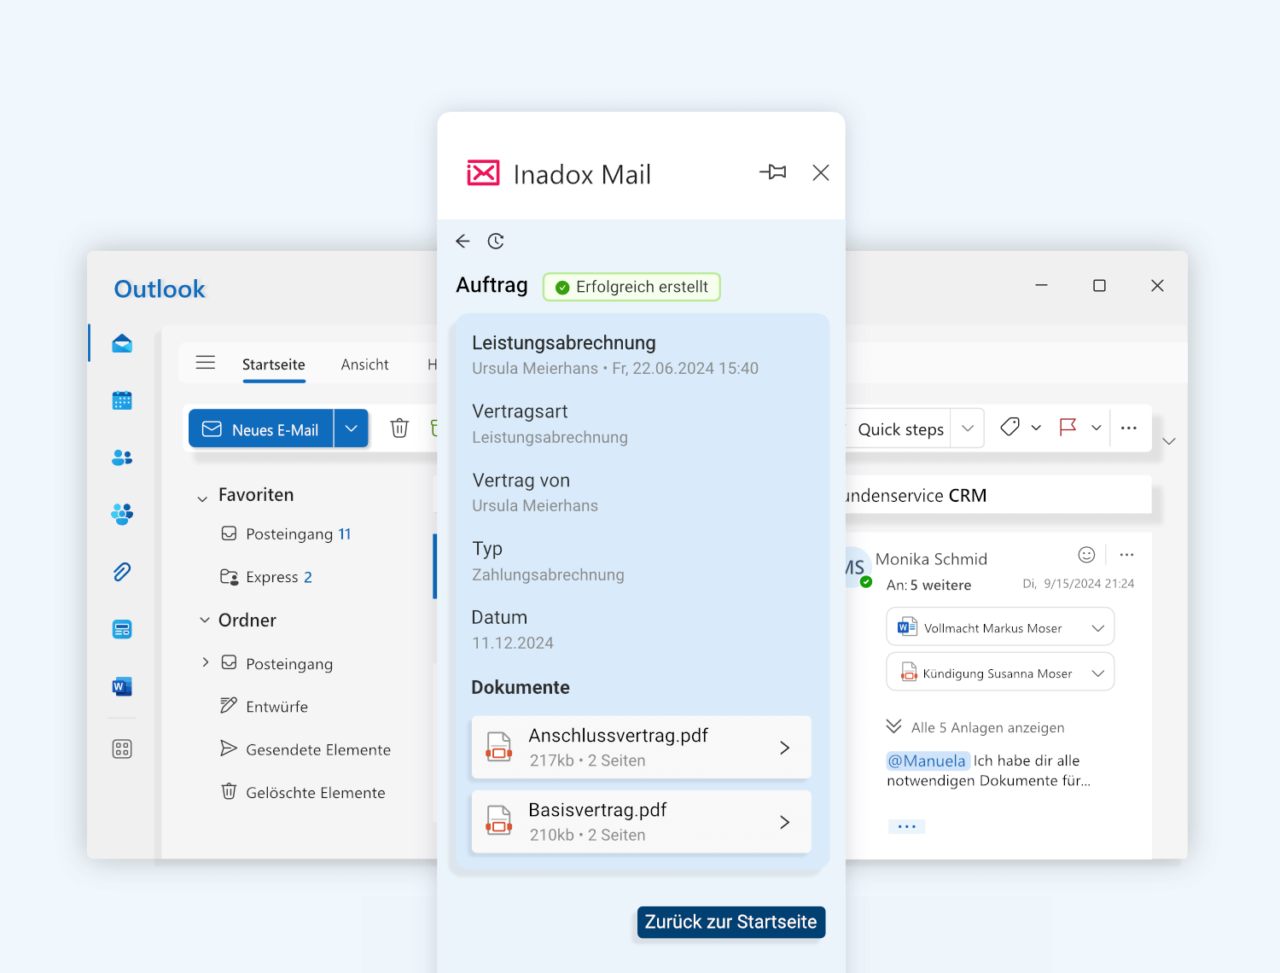This screenshot has width=1280, height=973.
Task: Expand the Quick steps dropdown
Action: pos(967,428)
